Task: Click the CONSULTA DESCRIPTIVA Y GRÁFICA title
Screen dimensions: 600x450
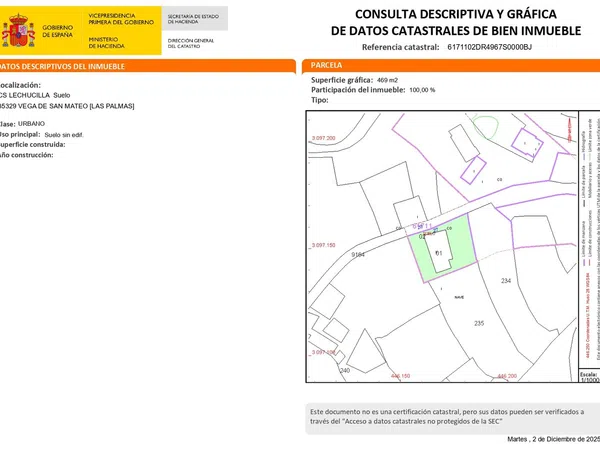Action: [456, 14]
